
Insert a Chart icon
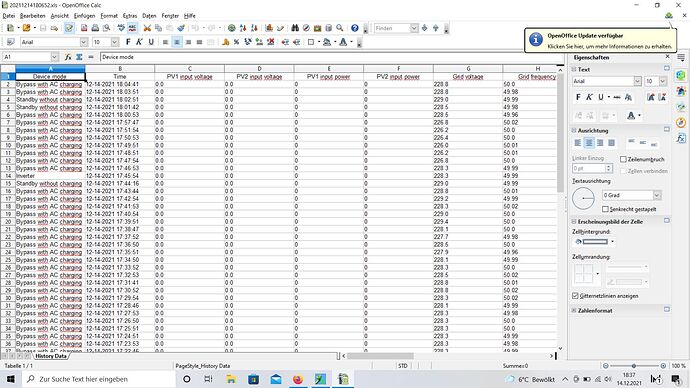click(x=269, y=28)
